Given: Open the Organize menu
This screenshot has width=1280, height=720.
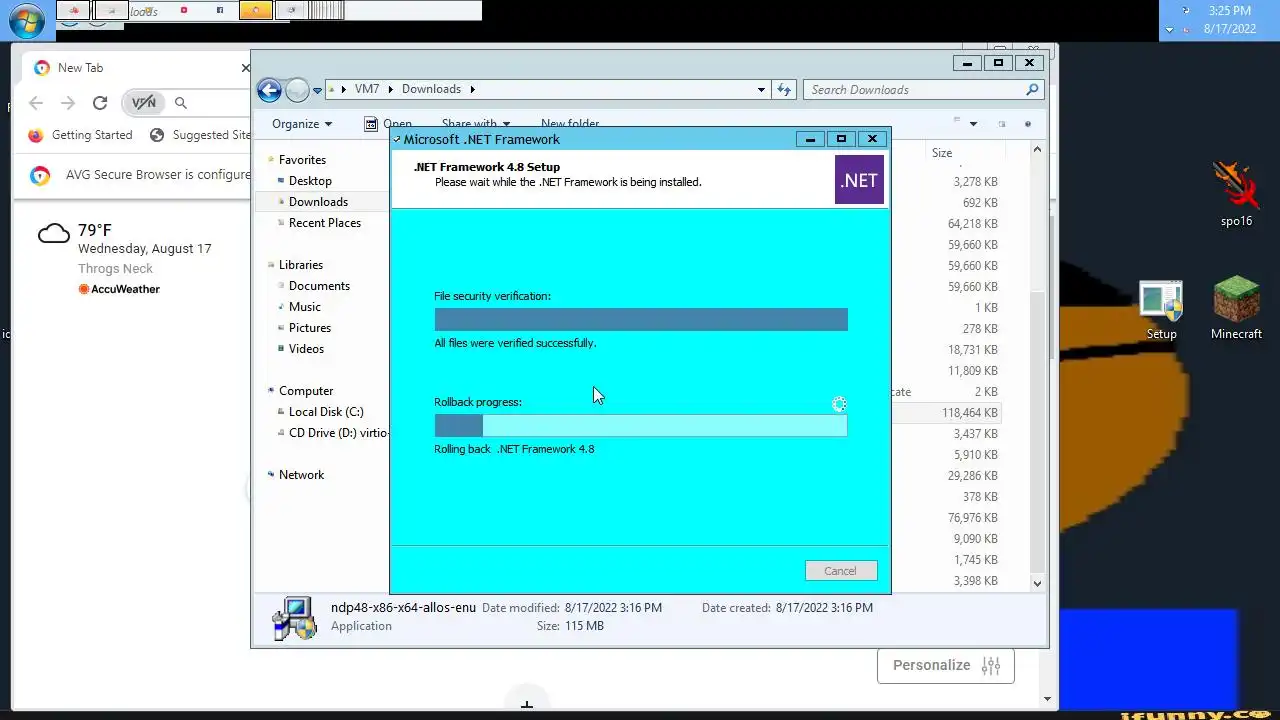Looking at the screenshot, I should pos(302,124).
